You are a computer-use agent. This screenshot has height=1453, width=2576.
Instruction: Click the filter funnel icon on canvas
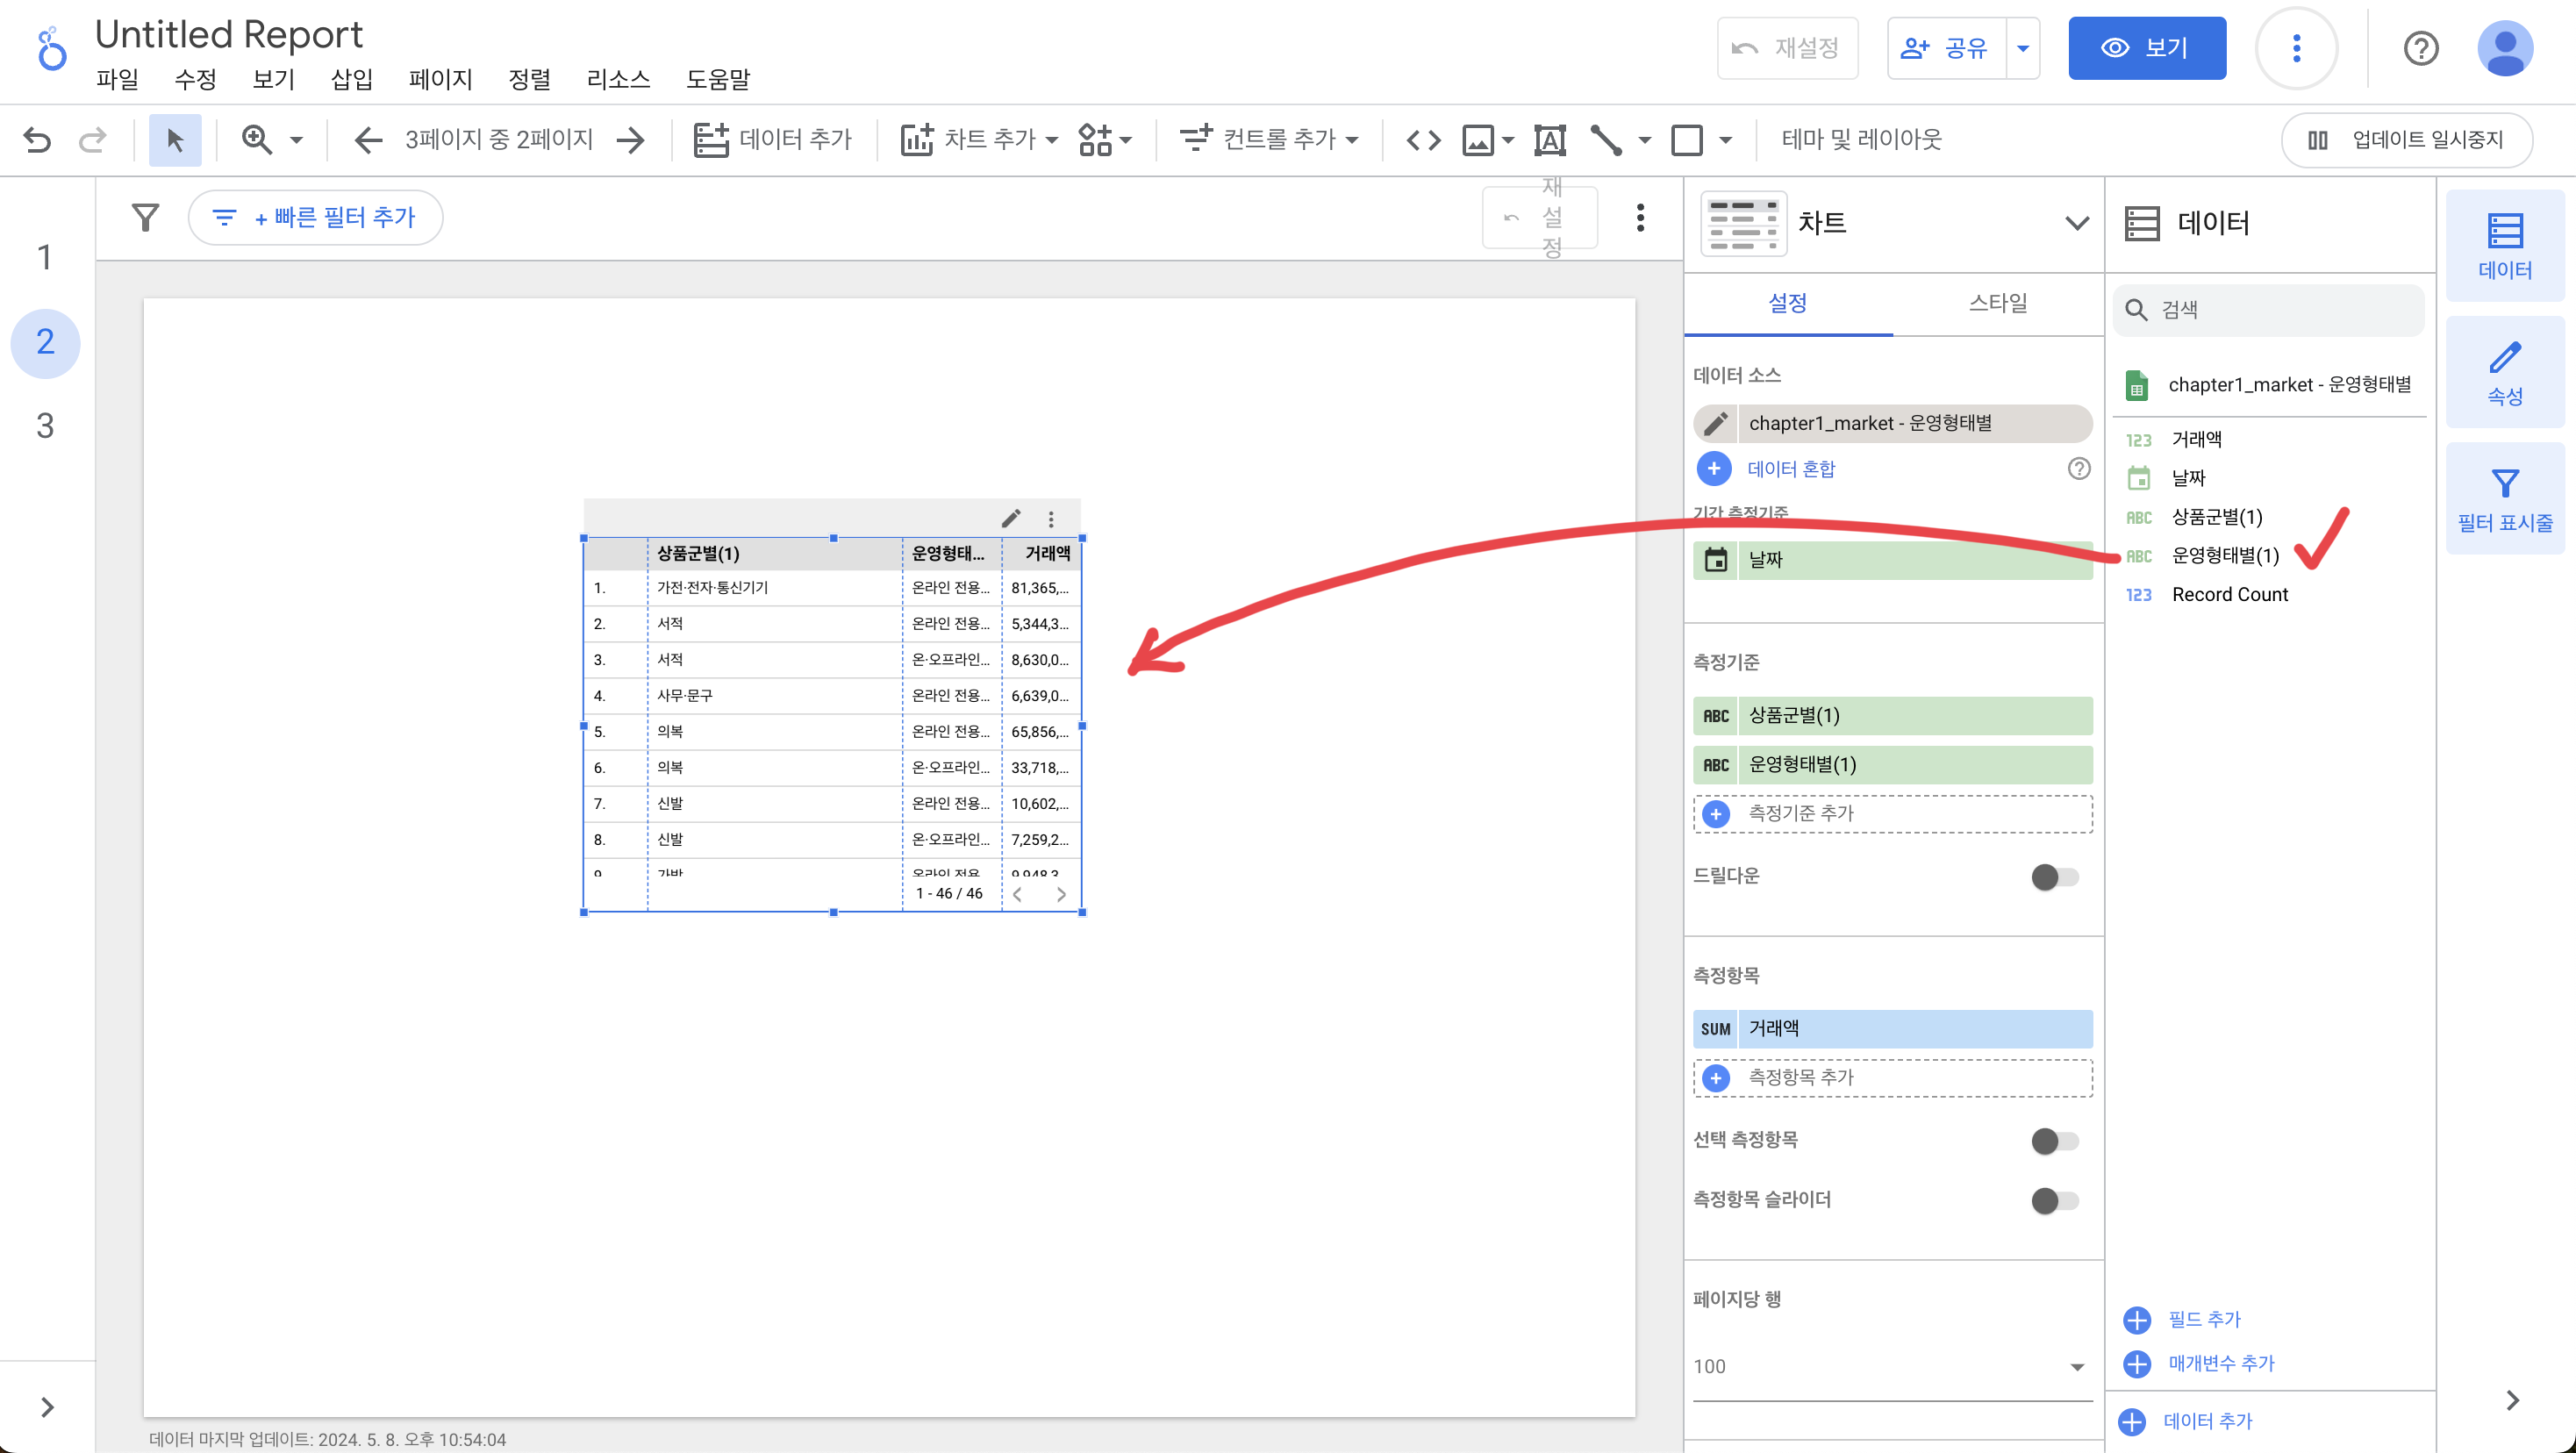(146, 217)
